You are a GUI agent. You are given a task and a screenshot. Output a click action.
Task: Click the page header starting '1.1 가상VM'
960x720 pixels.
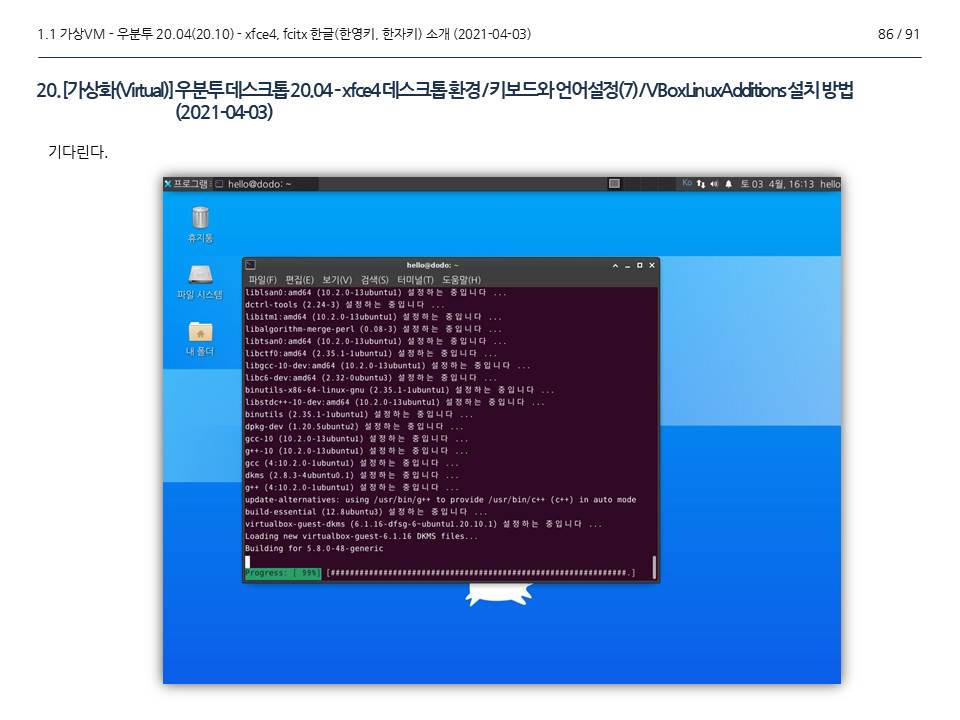[284, 34]
